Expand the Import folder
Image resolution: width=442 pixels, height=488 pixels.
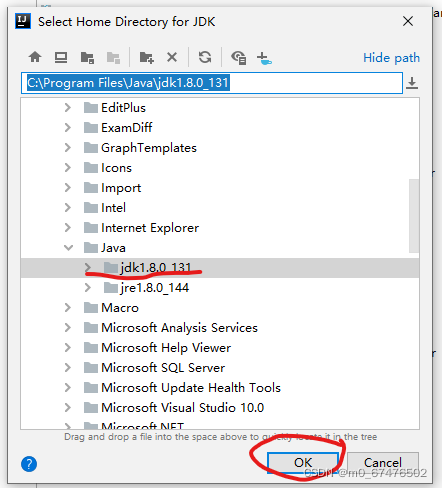tap(68, 188)
